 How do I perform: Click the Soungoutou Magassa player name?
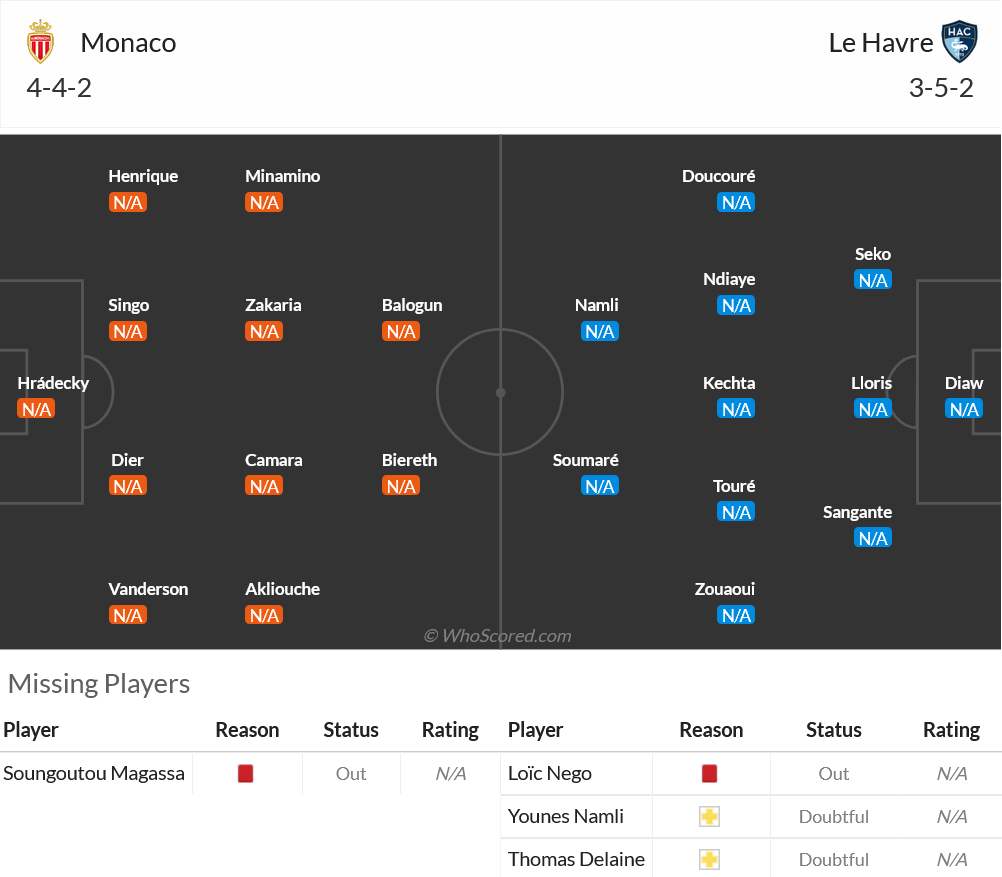click(94, 773)
